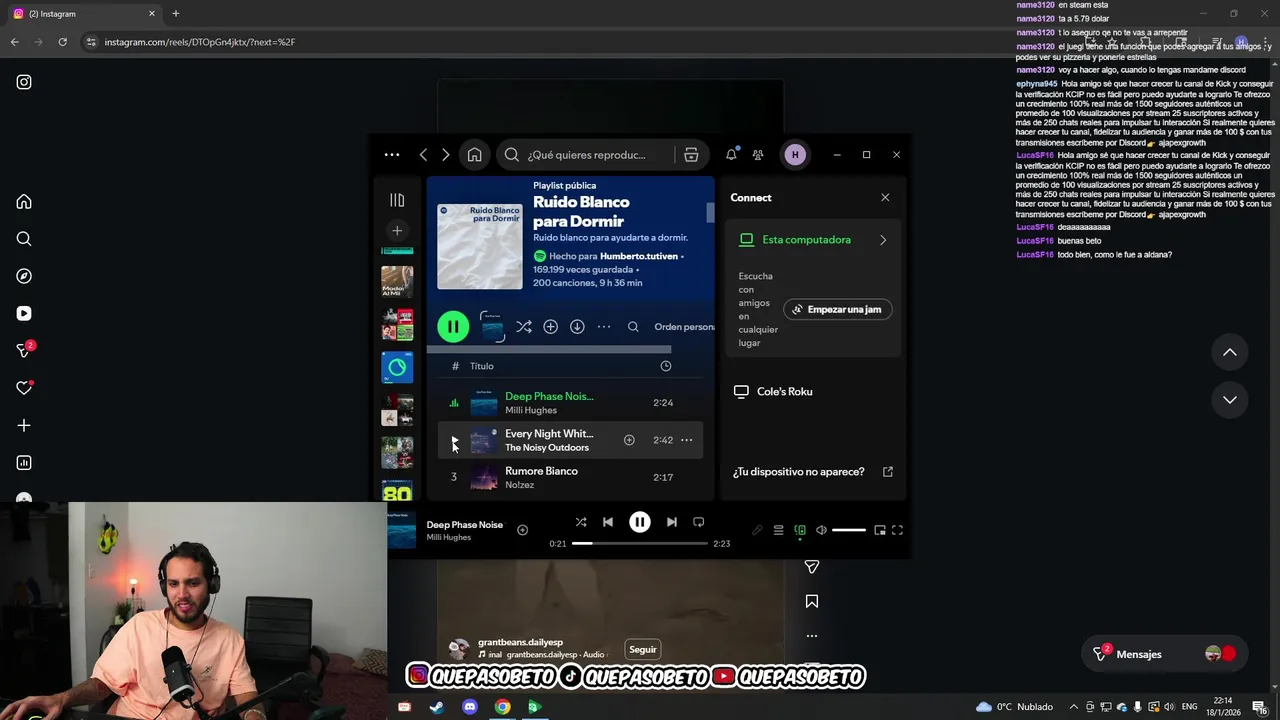Click Empezar una jam button

pos(837,310)
